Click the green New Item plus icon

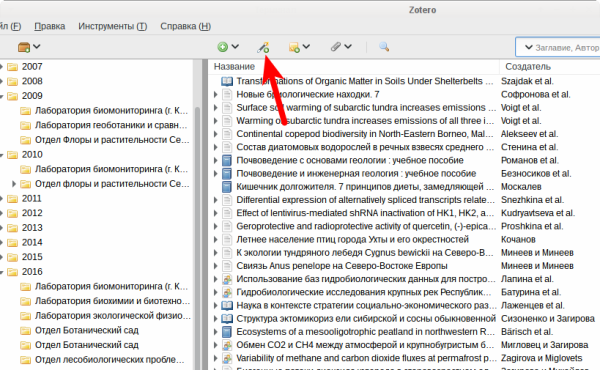coord(222,47)
